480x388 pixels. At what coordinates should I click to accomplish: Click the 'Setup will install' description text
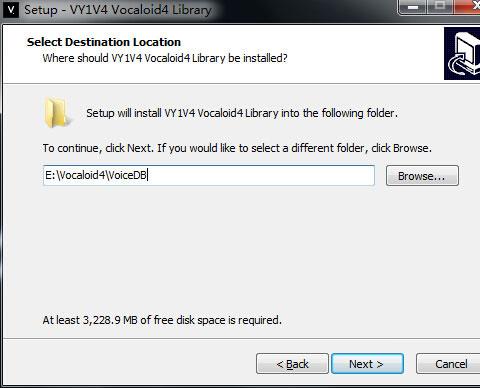tap(242, 113)
